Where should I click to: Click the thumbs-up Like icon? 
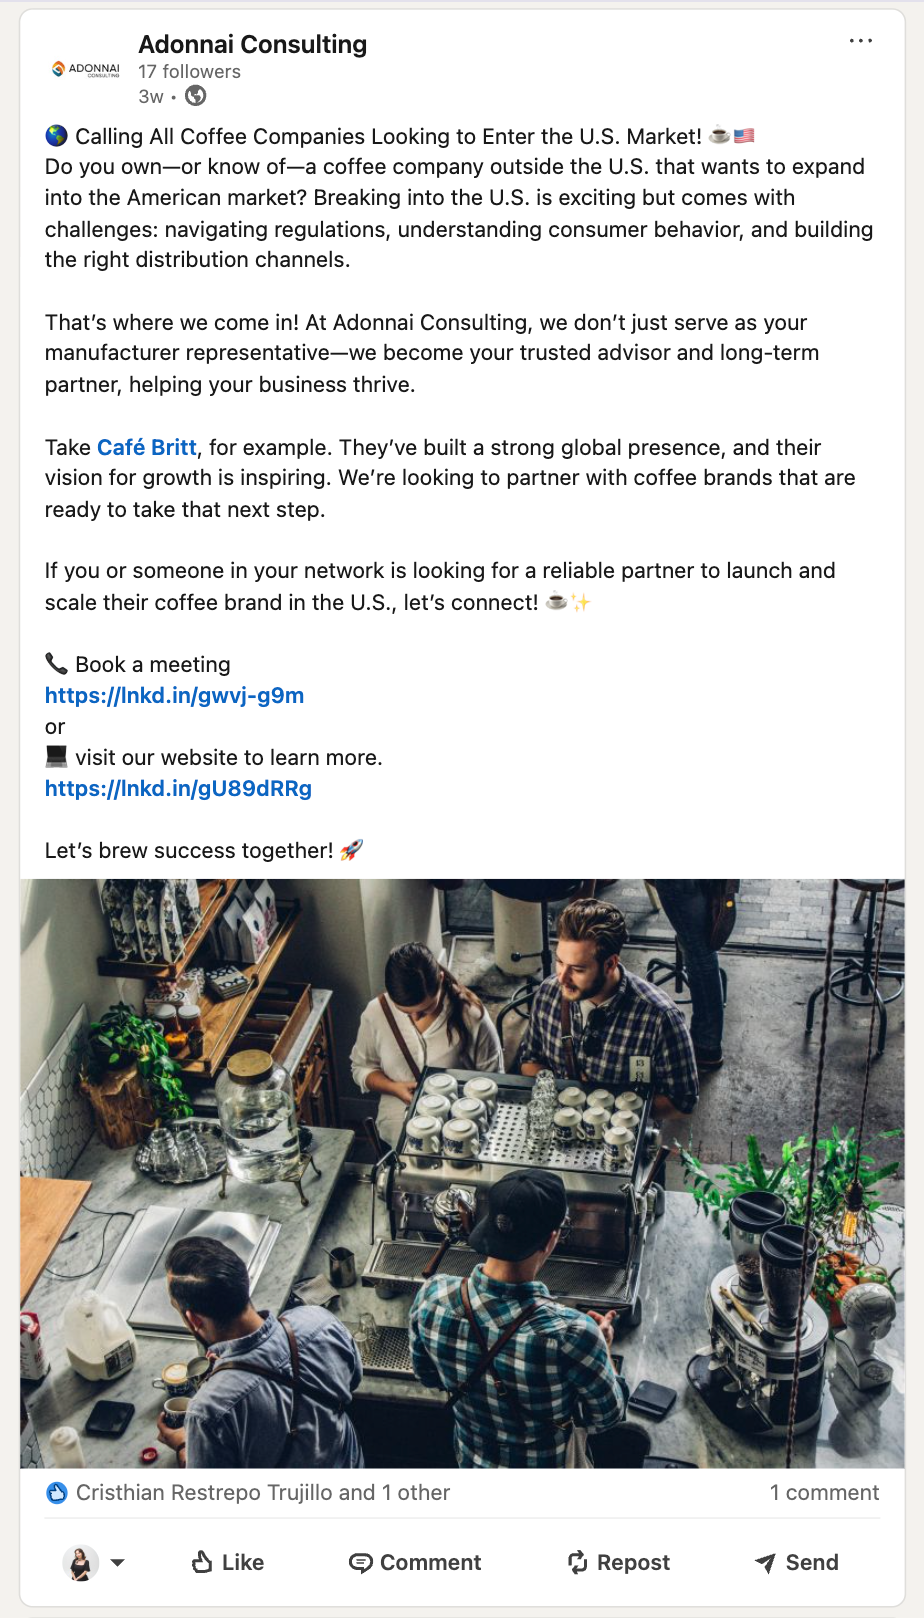coord(202,1562)
